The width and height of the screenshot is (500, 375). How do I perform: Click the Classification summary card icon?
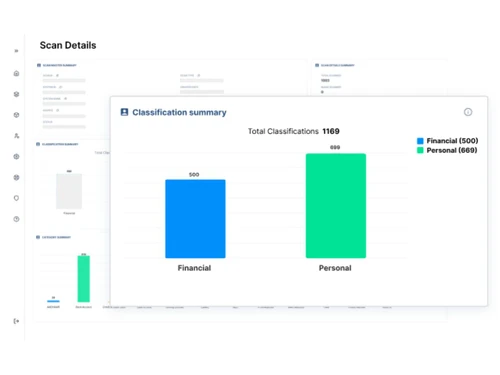tap(124, 112)
